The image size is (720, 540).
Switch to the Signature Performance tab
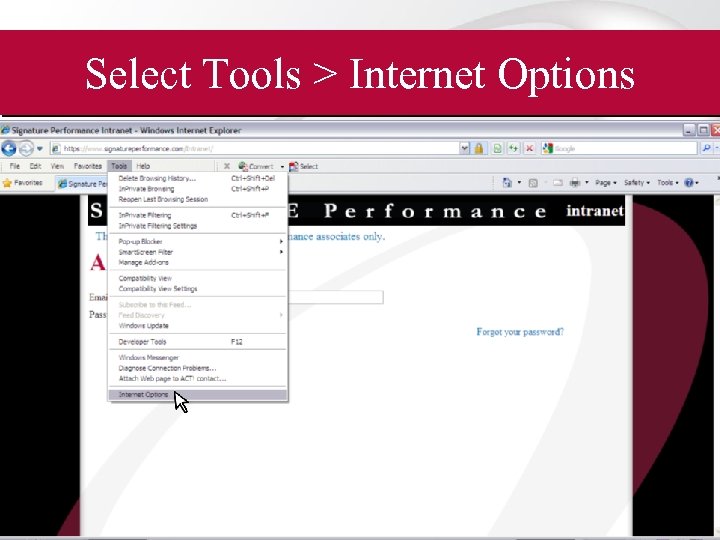tap(83, 184)
